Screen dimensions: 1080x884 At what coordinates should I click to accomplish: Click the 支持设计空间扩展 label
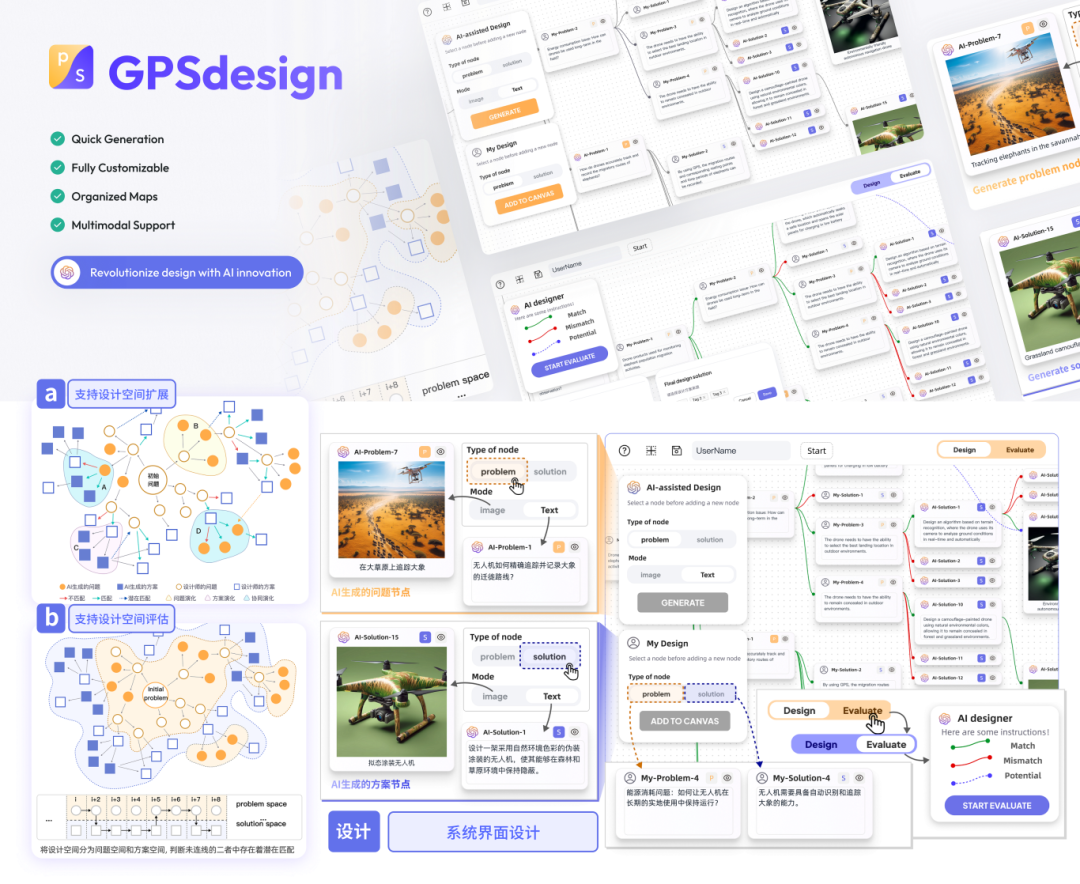pos(121,394)
